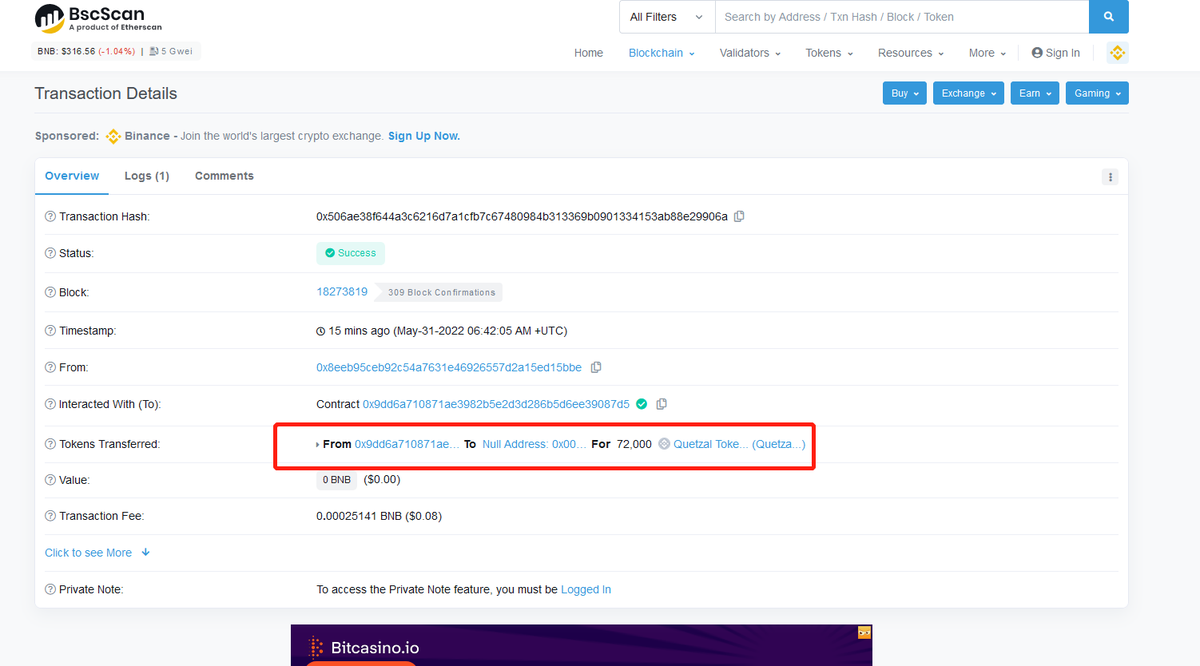
Task: Expand Click to see More details
Action: click(97, 553)
